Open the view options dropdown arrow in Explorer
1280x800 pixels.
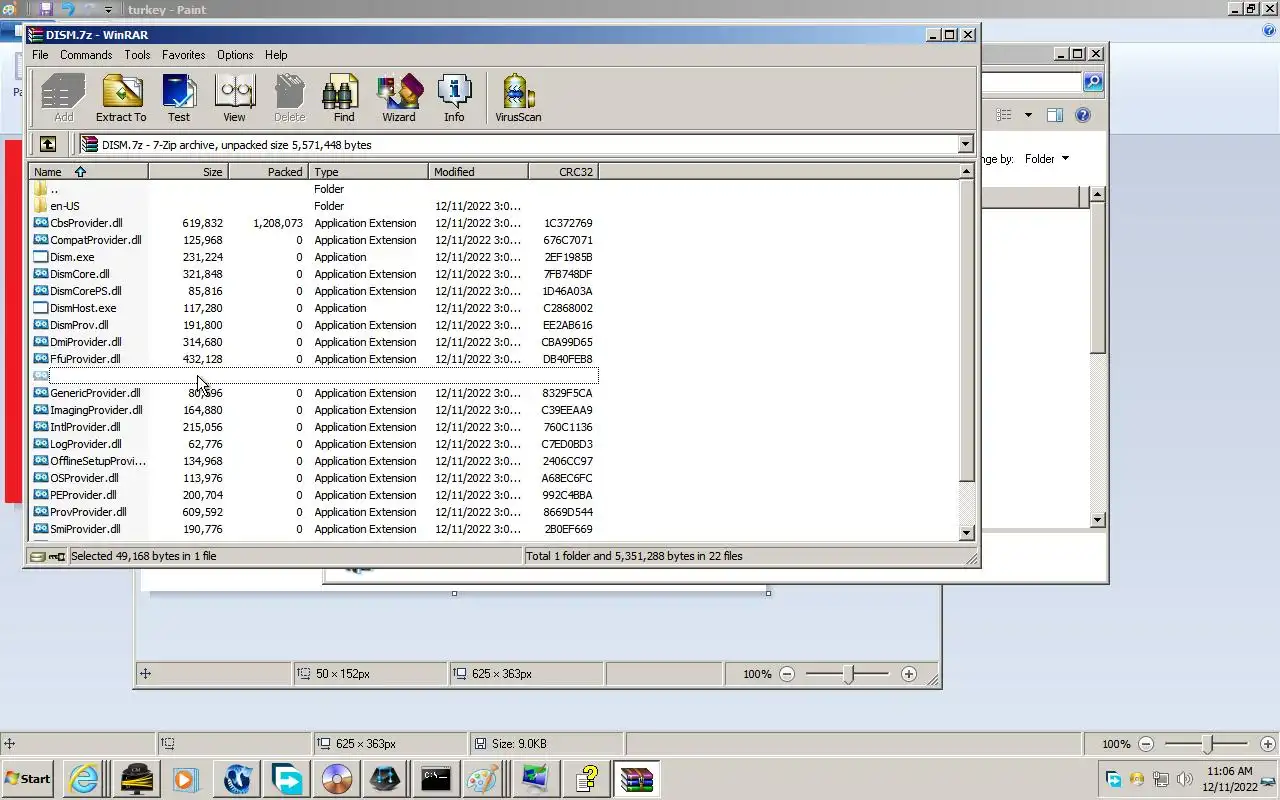[1028, 115]
